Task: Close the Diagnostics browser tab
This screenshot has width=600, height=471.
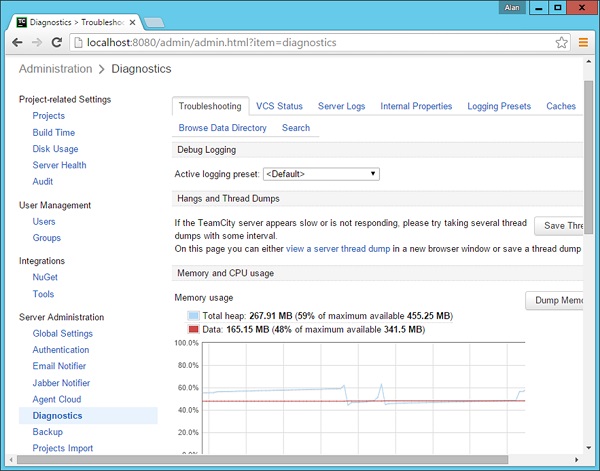Action: pos(132,23)
